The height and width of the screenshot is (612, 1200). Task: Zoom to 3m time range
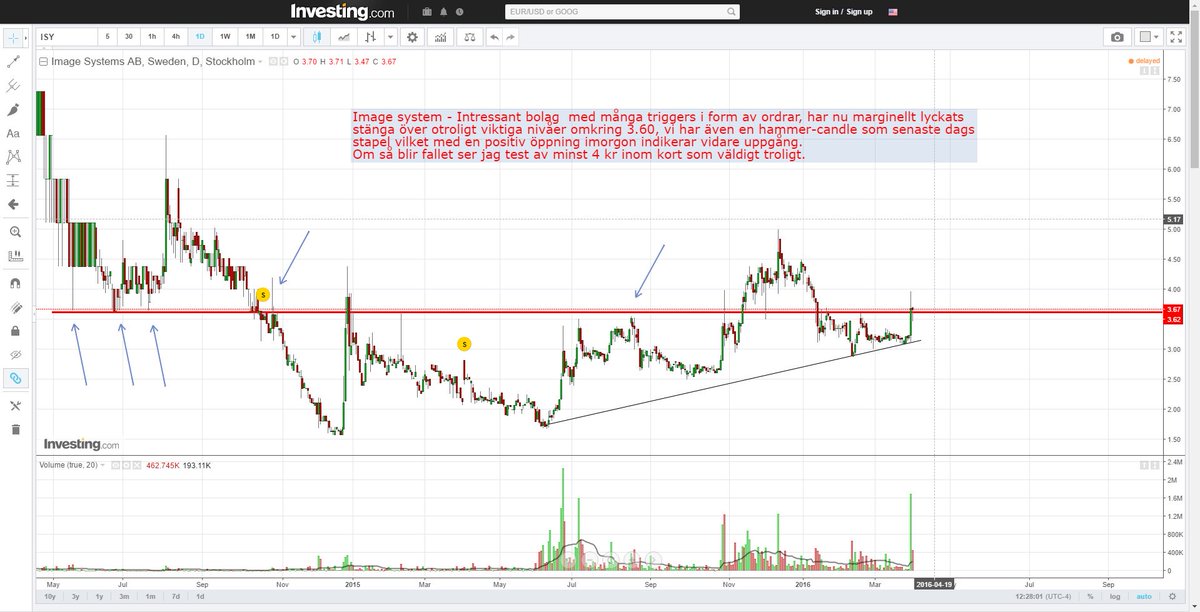(123, 596)
